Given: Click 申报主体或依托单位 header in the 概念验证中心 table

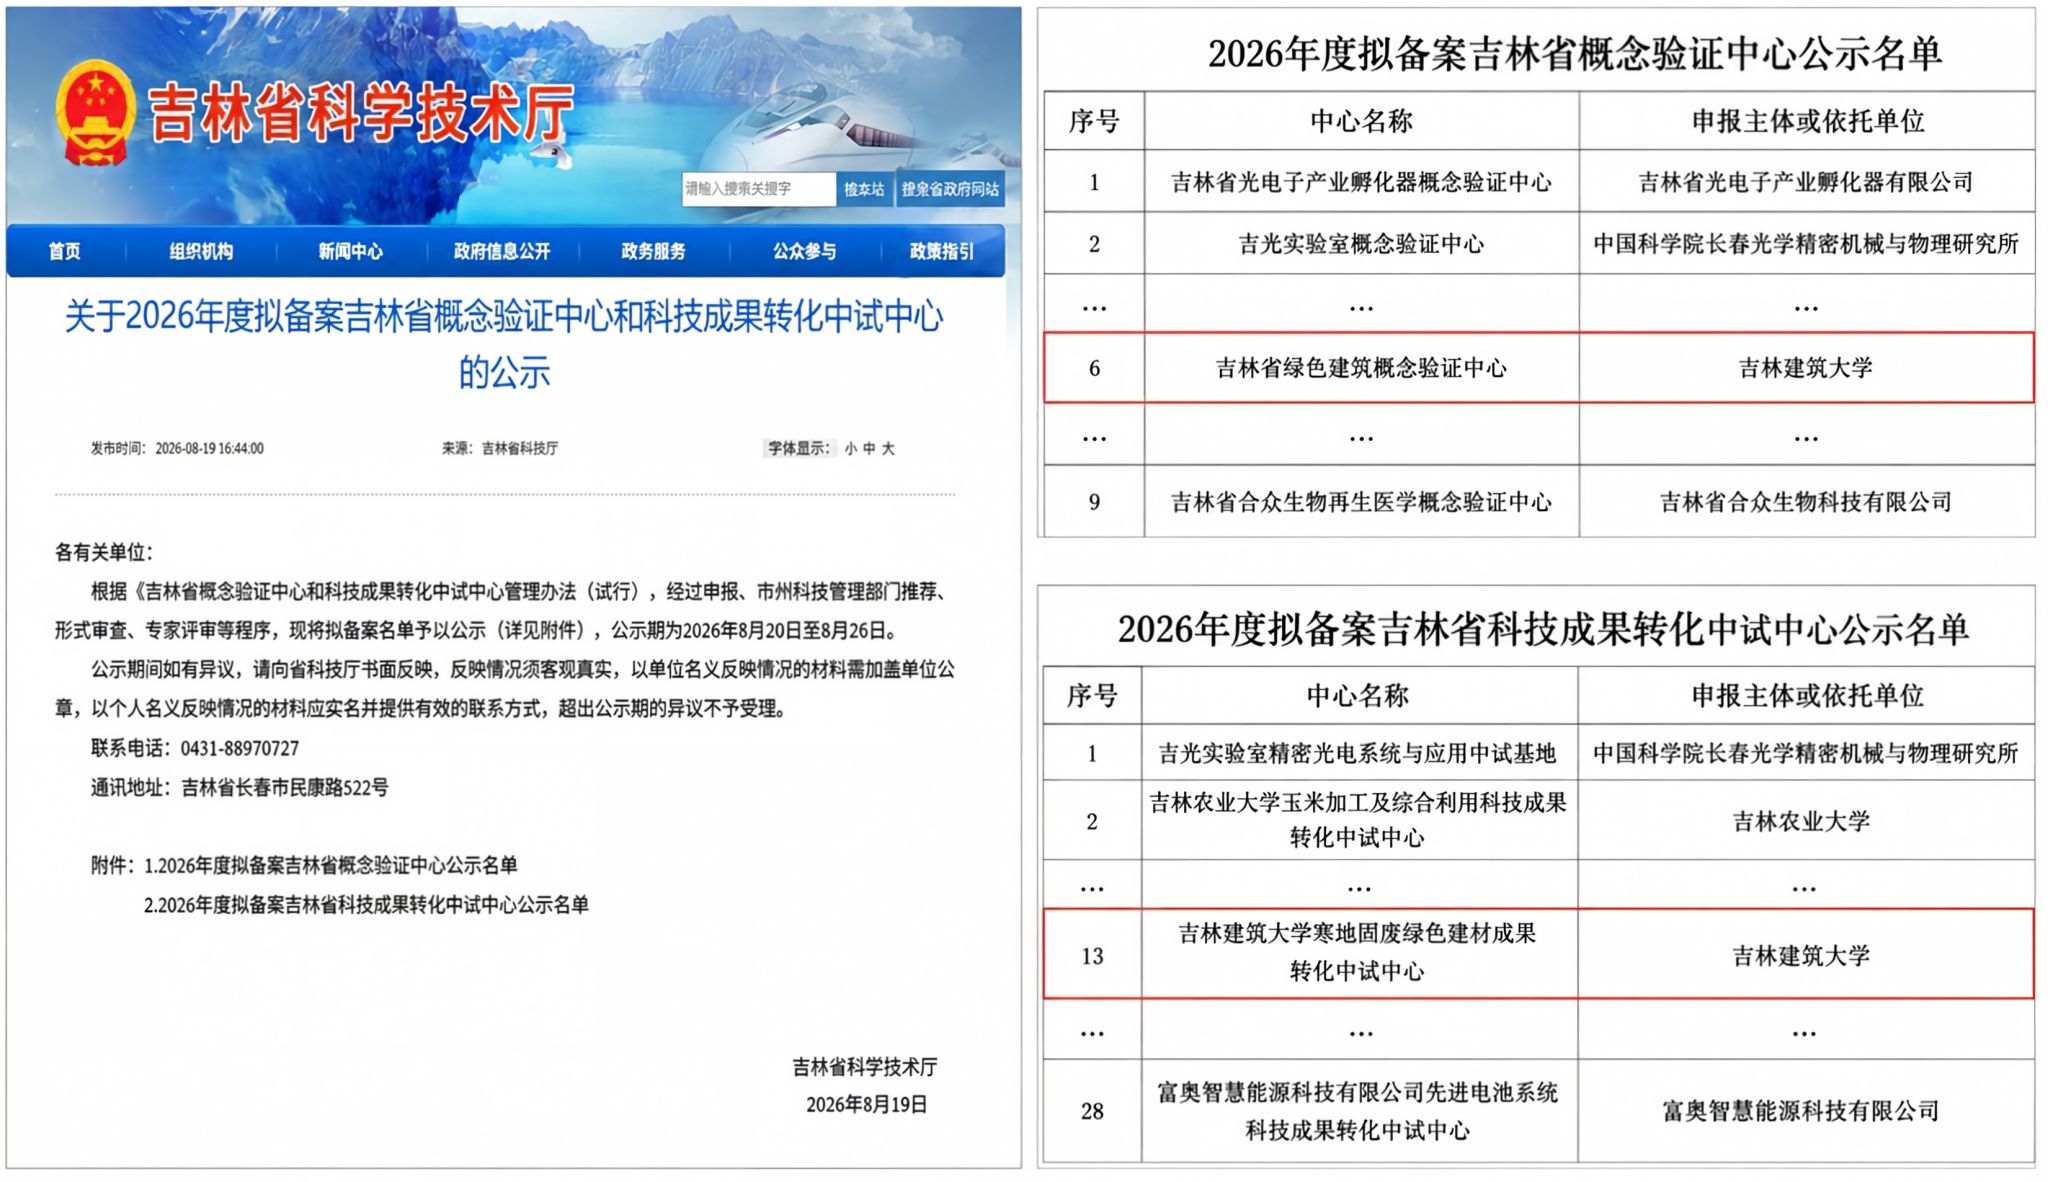Looking at the screenshot, I should (1807, 122).
